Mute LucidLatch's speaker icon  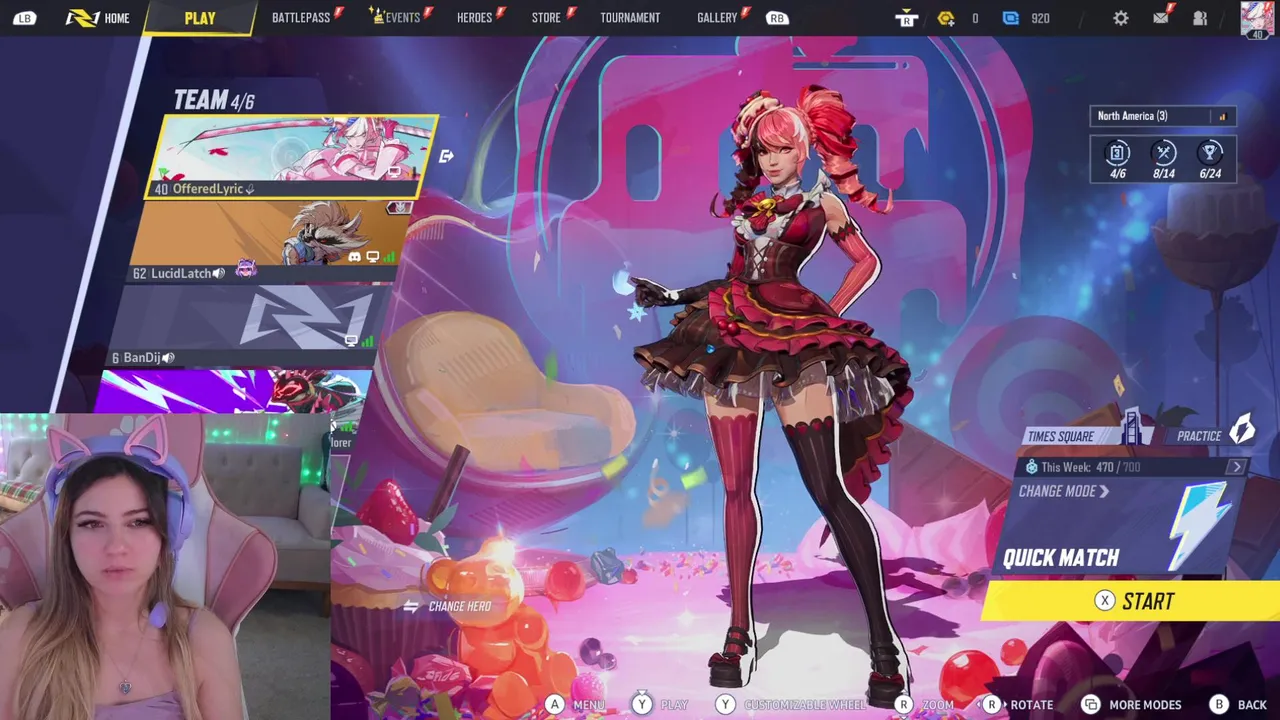click(219, 273)
